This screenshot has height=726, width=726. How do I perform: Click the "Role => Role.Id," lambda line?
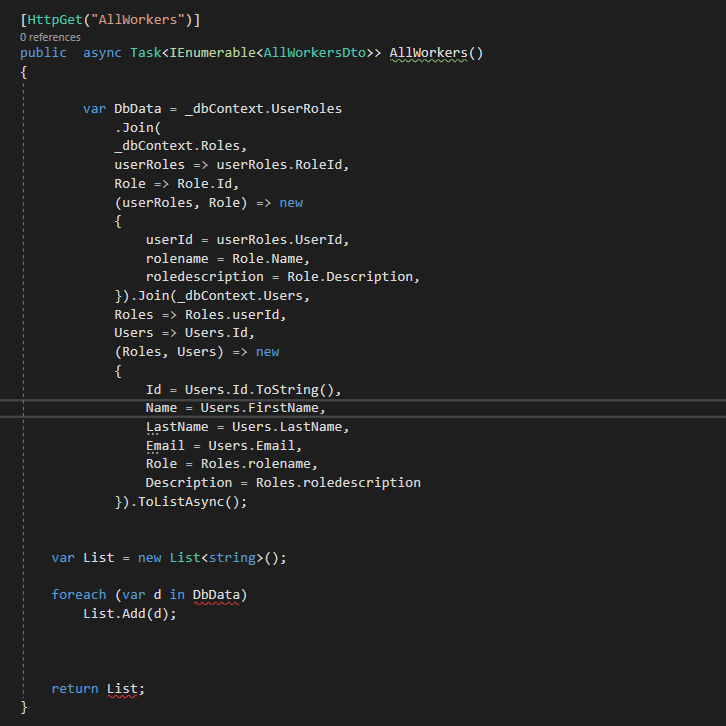point(176,184)
